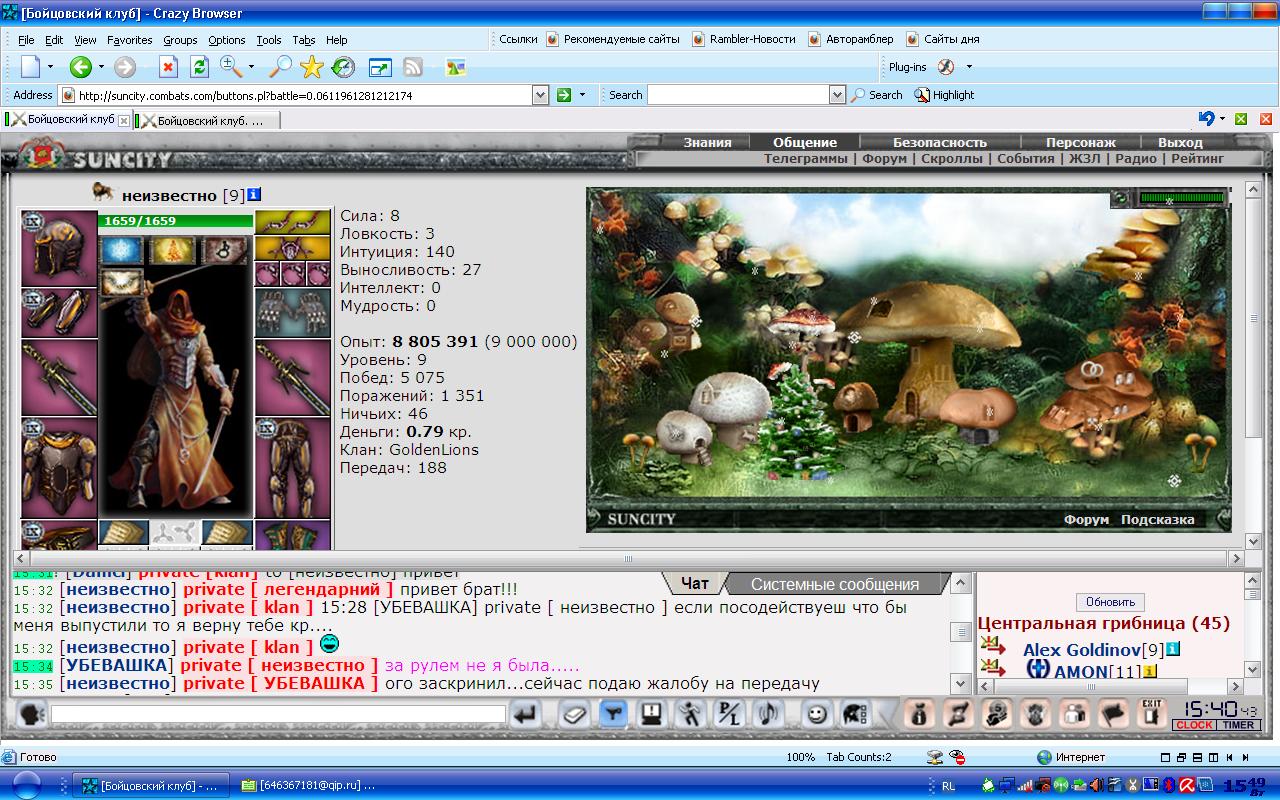Click the 1659/1659 health bar
Screen dimensions: 1280x800
coord(175,221)
